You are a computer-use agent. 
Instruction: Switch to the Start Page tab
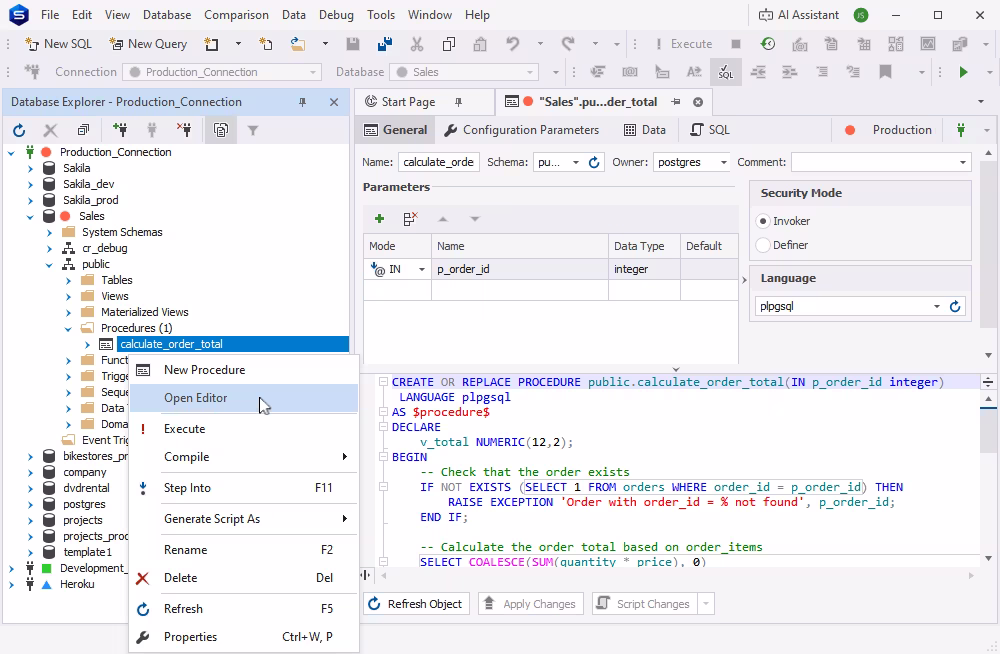[x=408, y=102]
